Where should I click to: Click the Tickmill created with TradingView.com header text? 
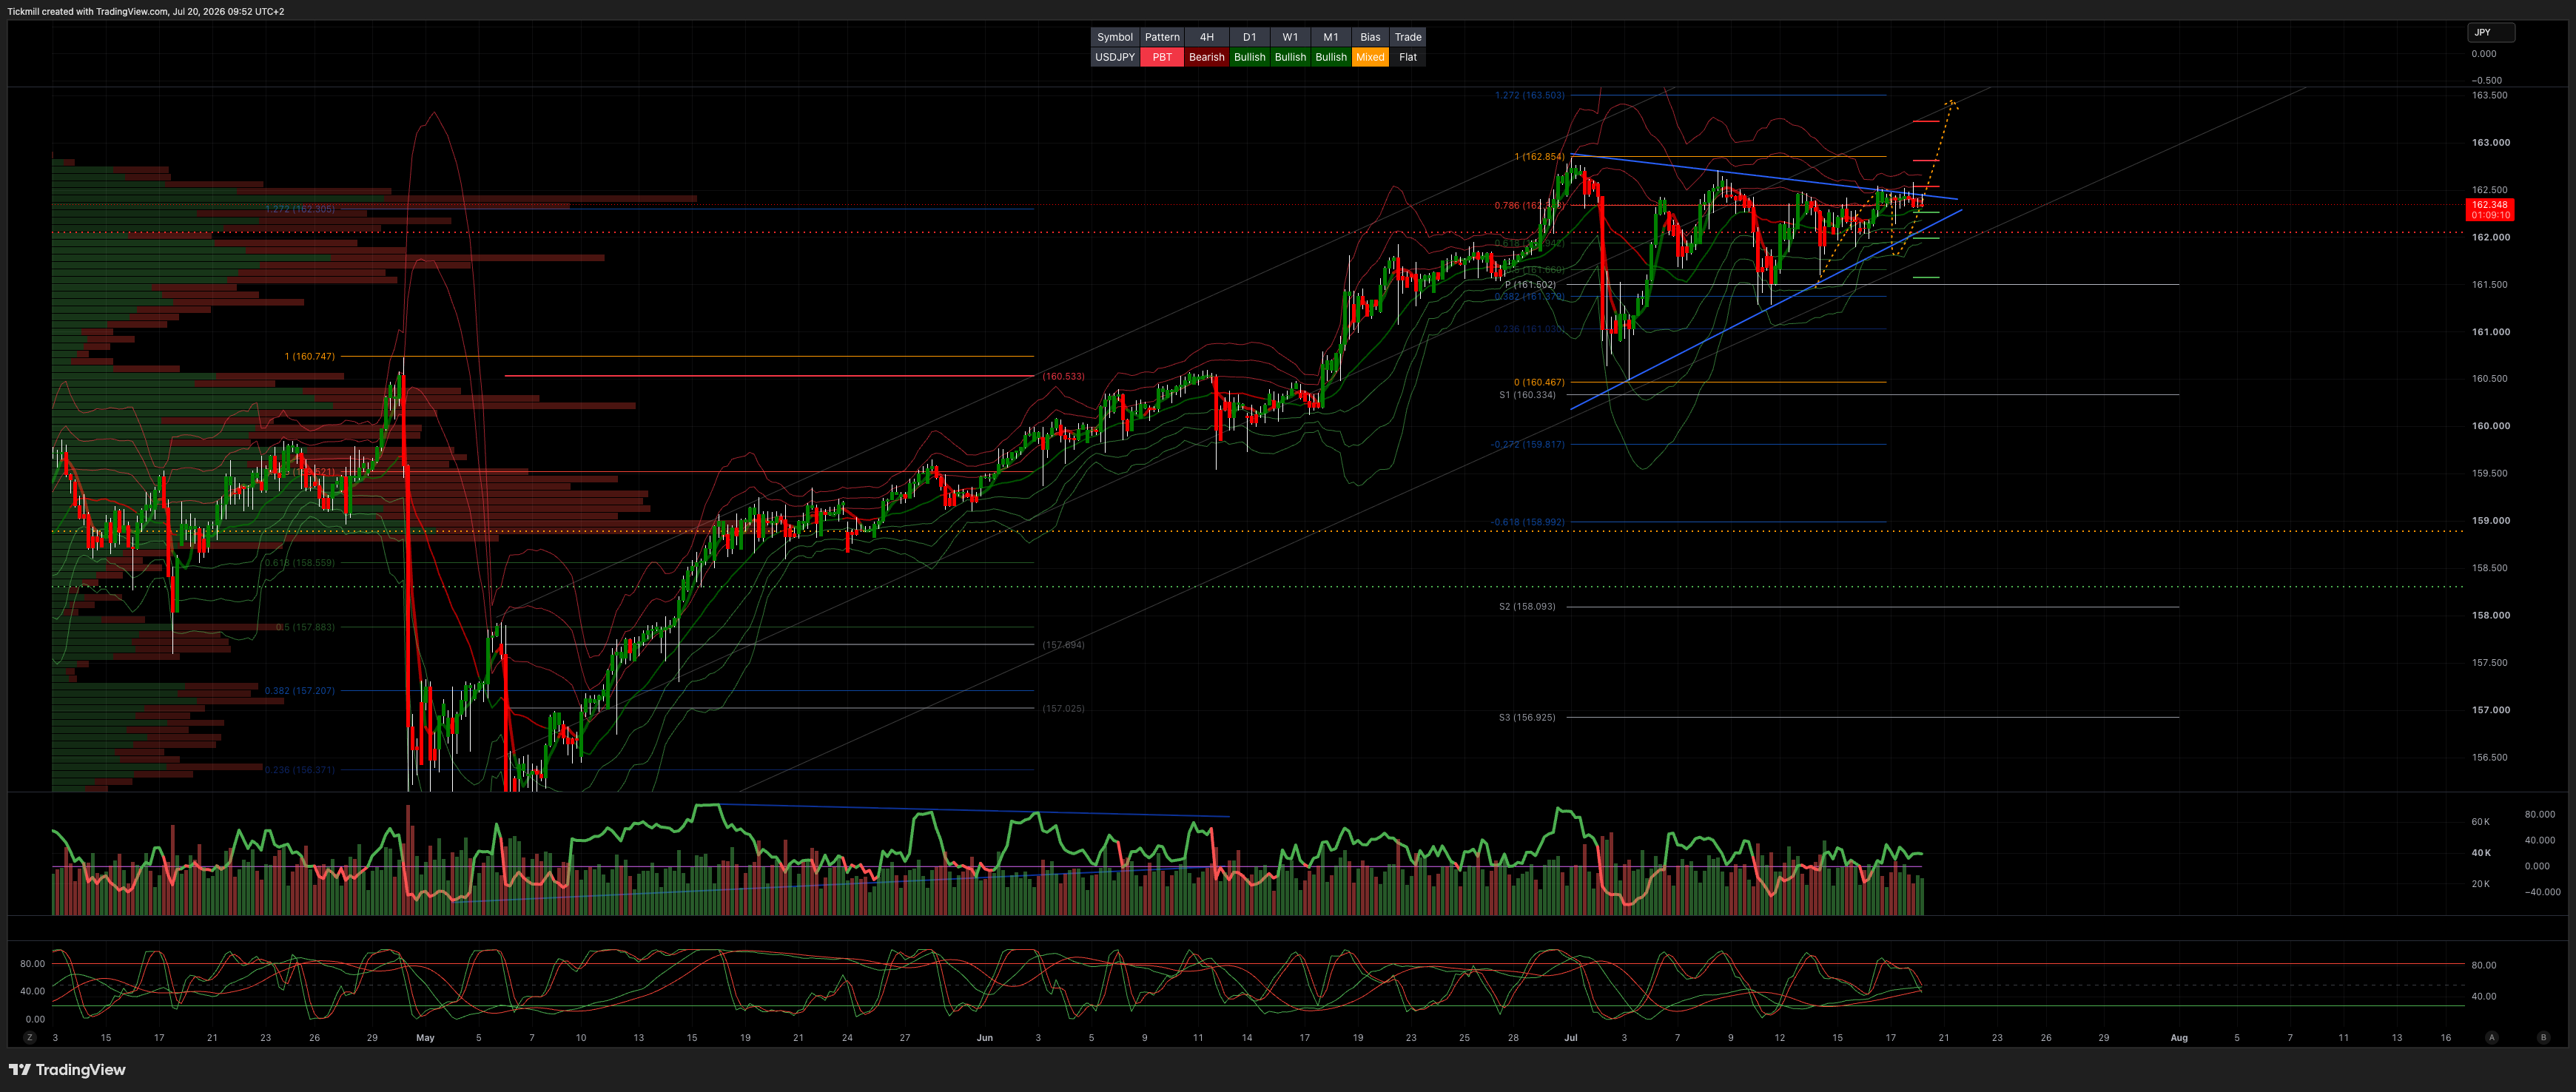click(x=146, y=12)
